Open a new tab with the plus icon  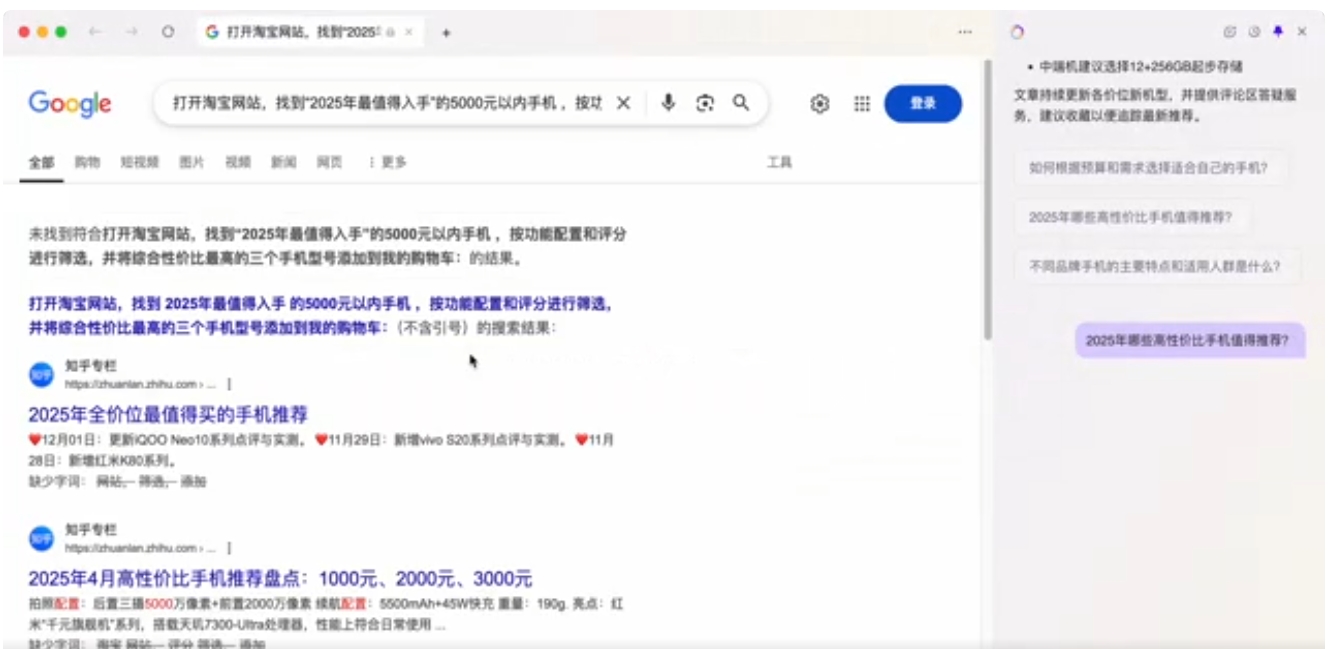[x=446, y=32]
